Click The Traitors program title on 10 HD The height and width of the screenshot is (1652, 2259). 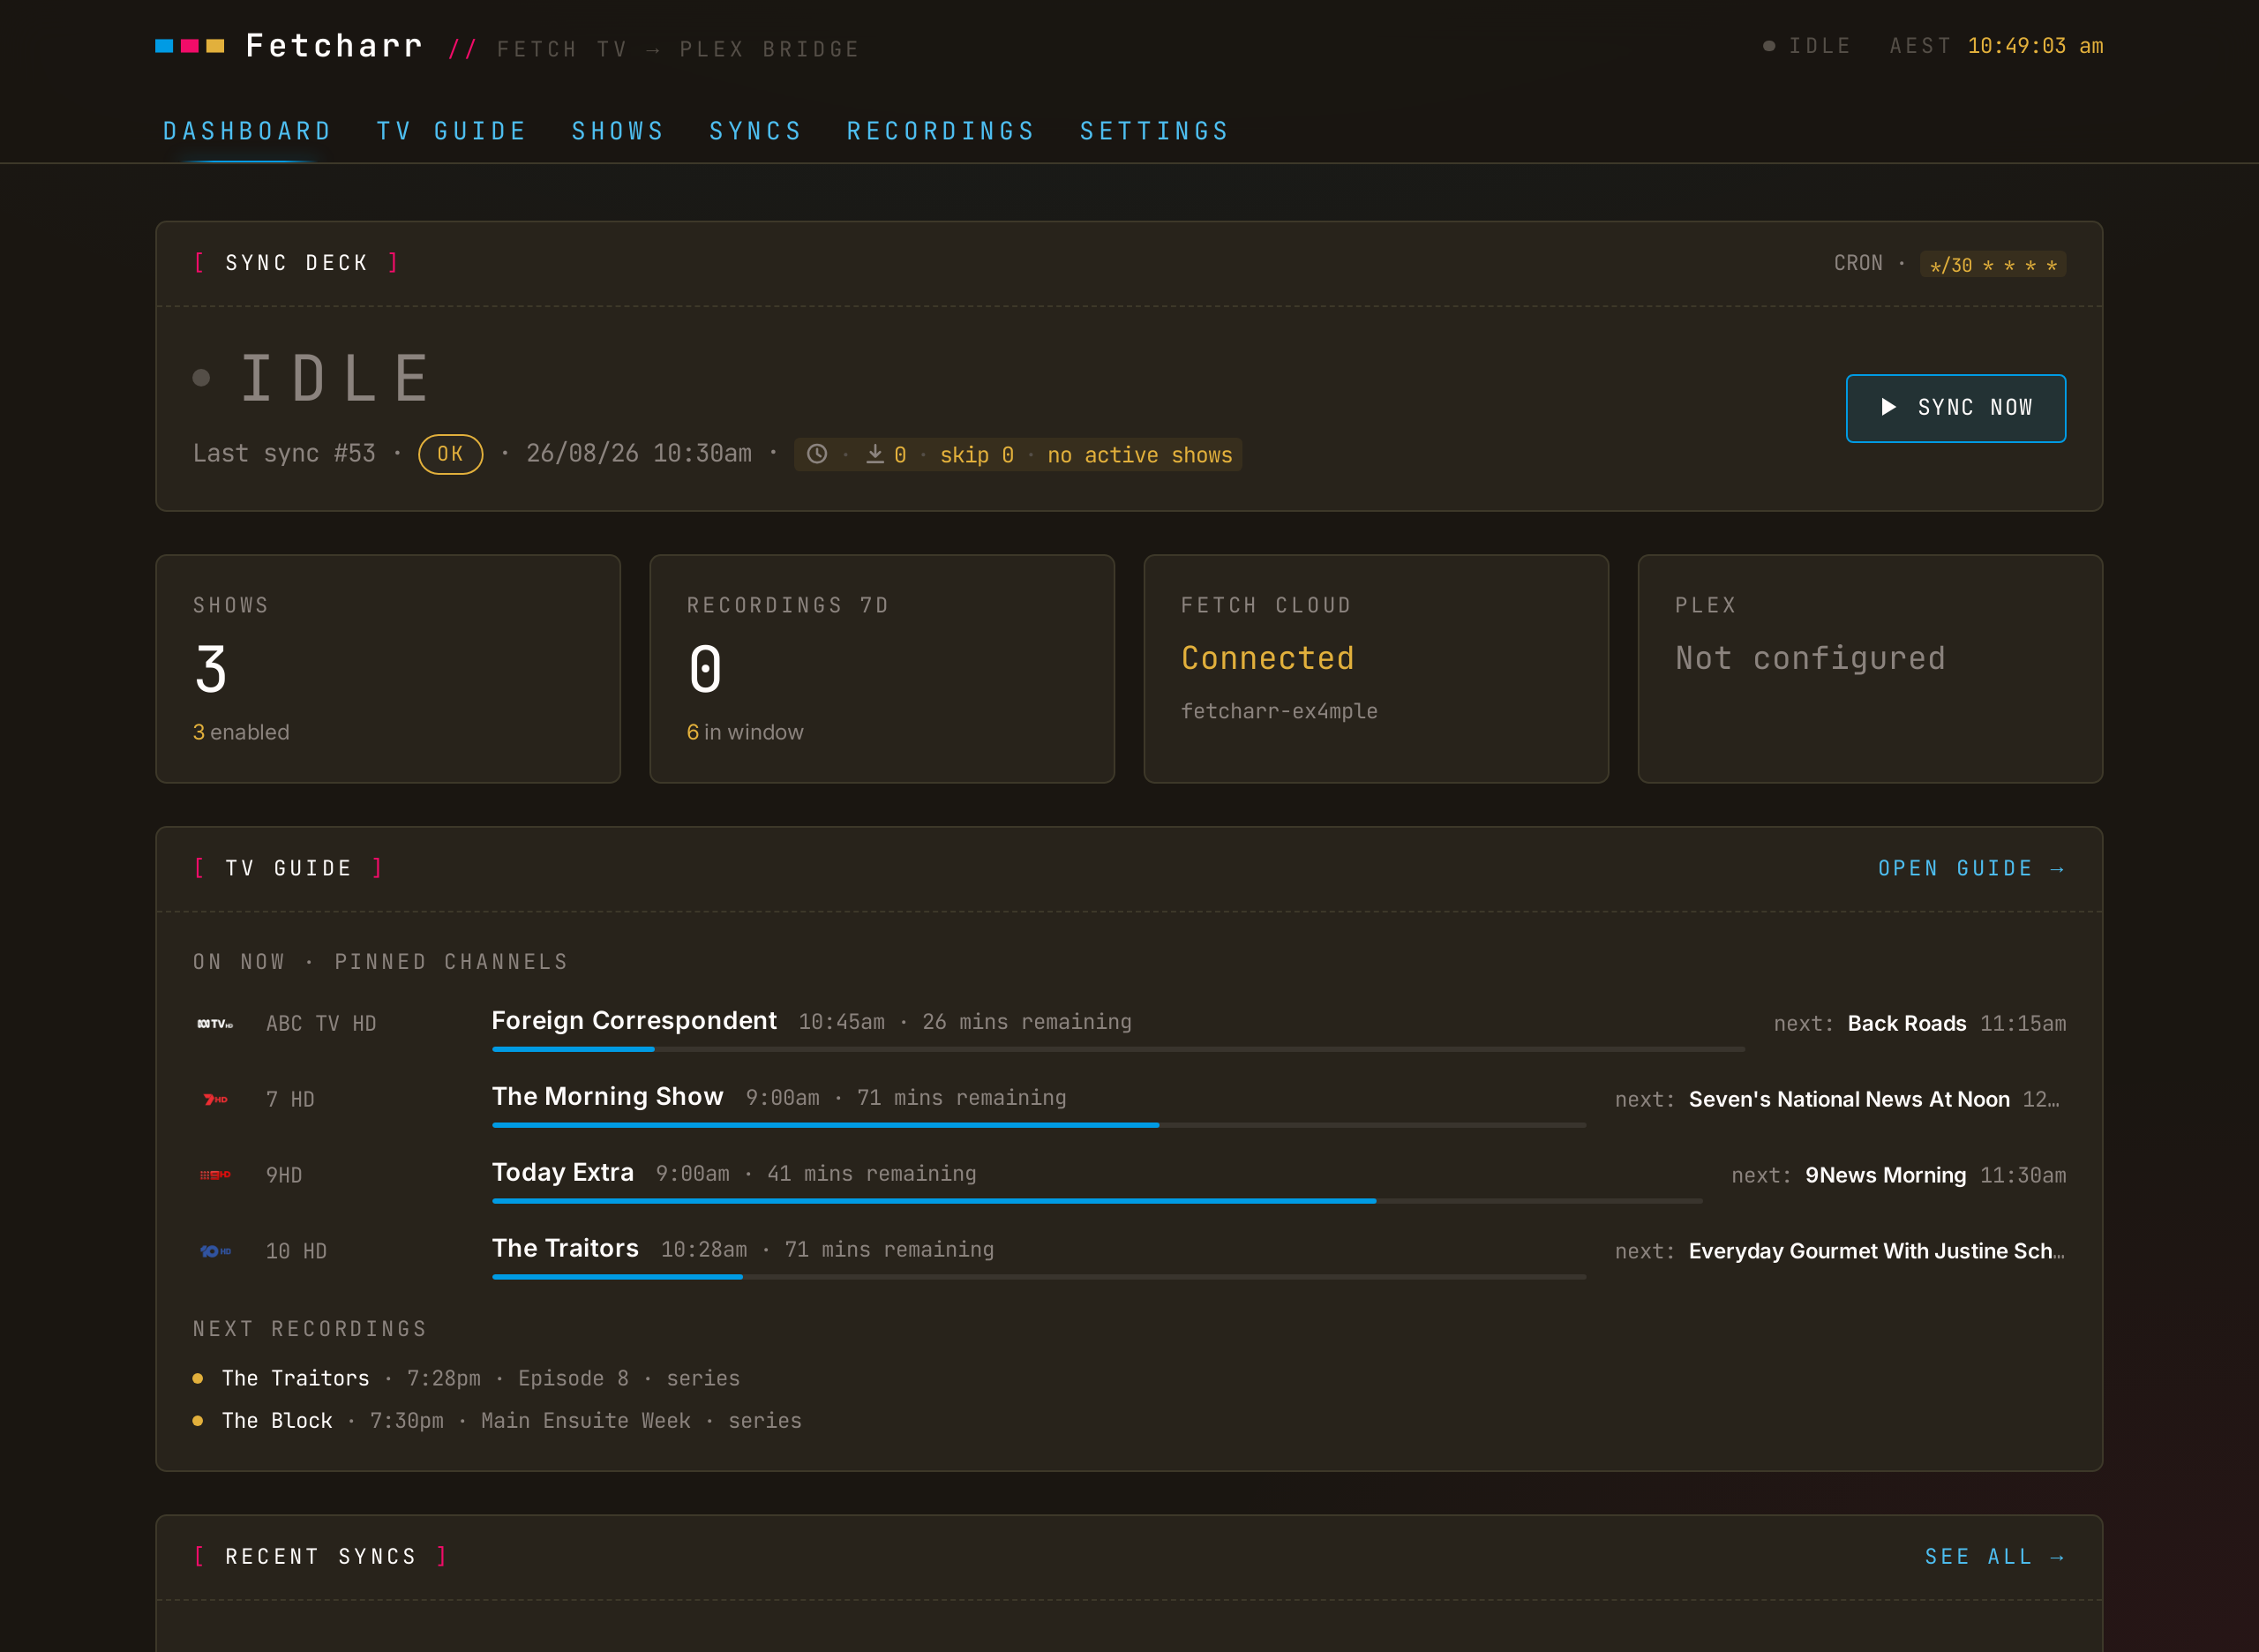click(565, 1249)
